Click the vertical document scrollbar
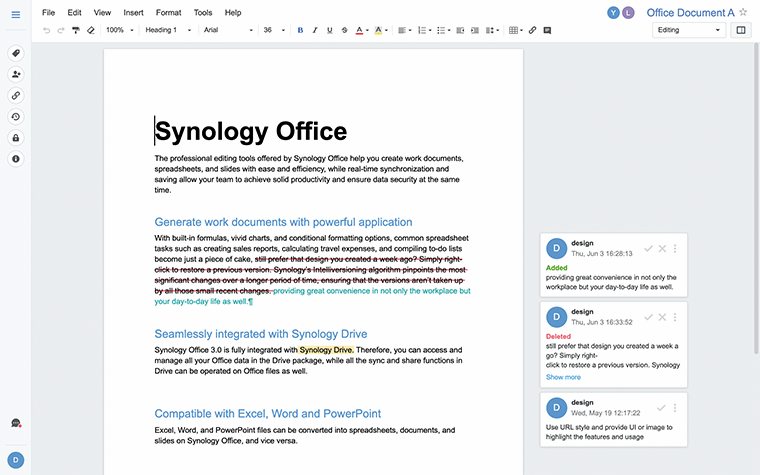Image resolution: width=760 pixels, height=475 pixels. (x=756, y=199)
